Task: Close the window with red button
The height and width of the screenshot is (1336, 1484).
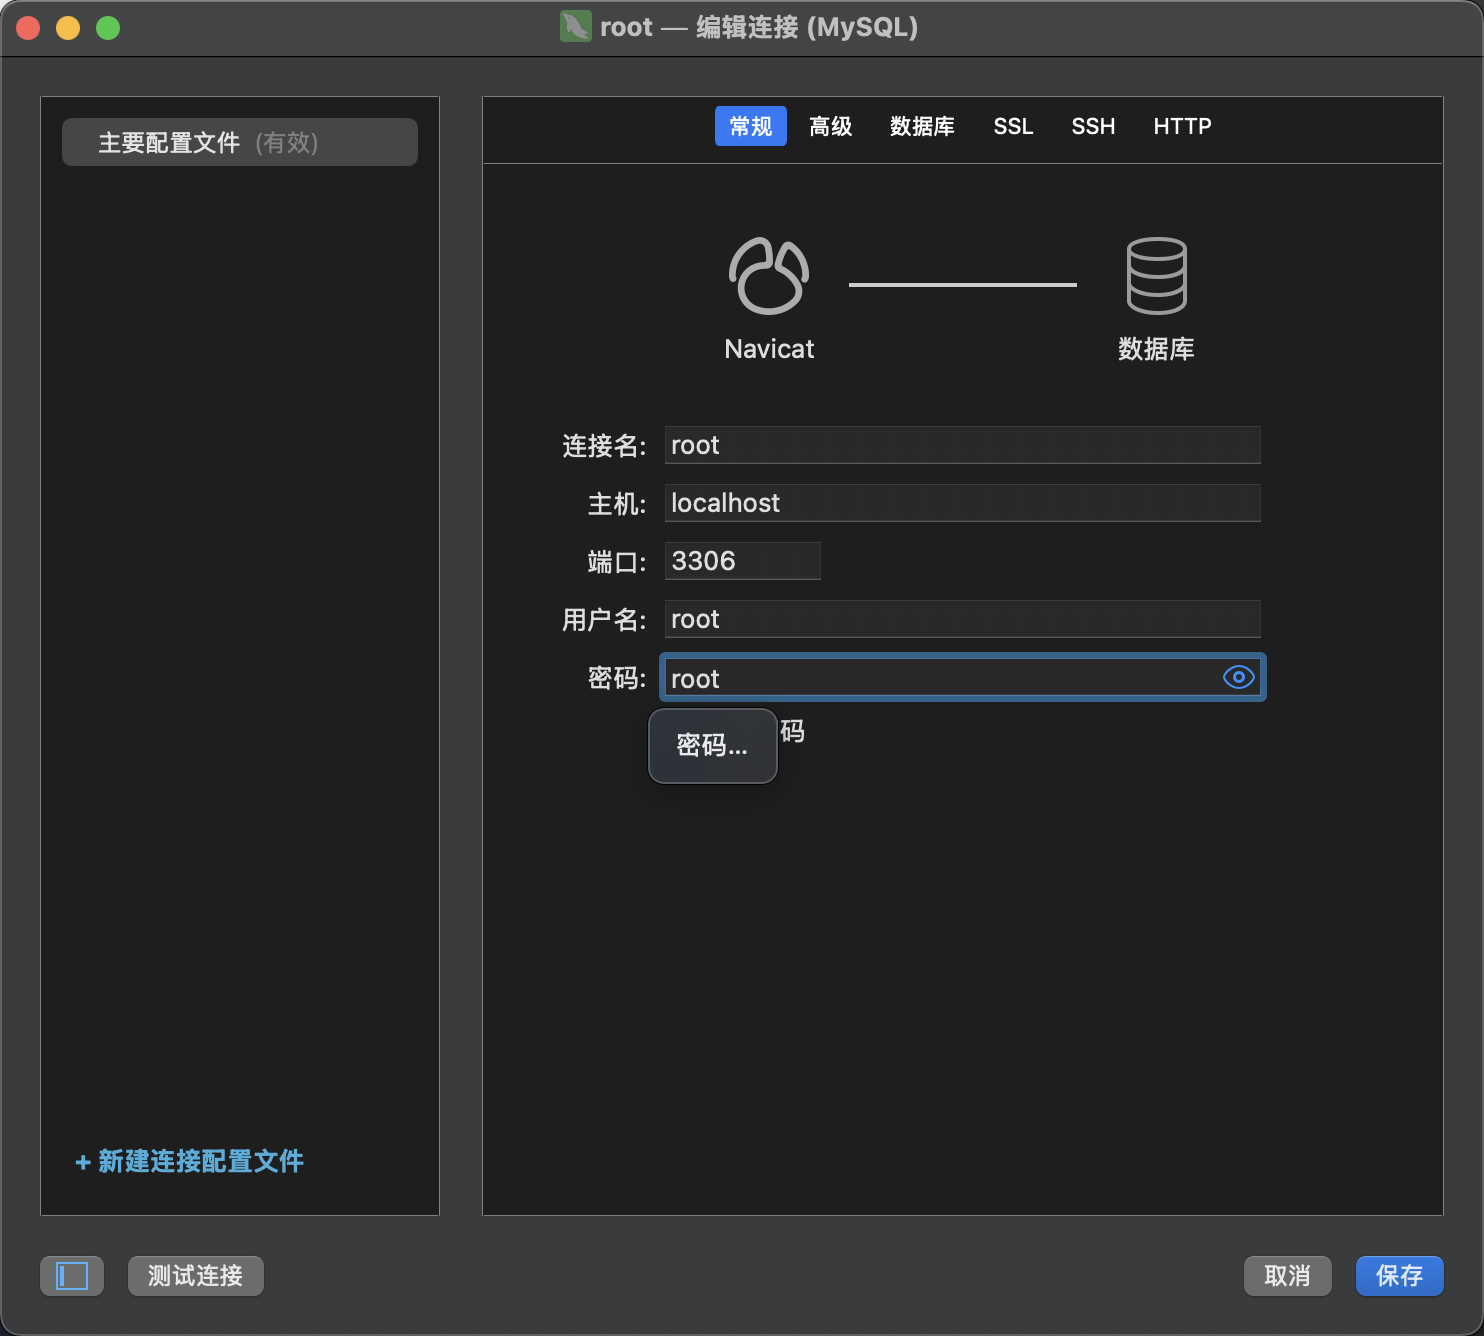Action: (x=28, y=28)
